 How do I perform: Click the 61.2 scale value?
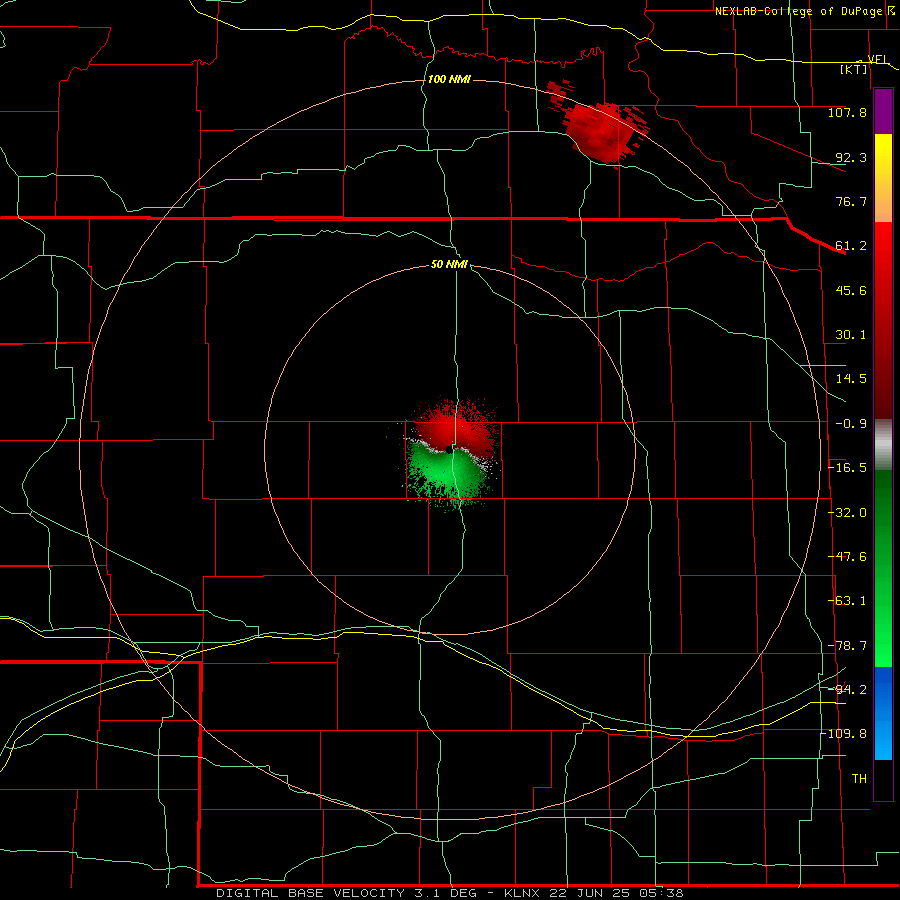click(851, 246)
